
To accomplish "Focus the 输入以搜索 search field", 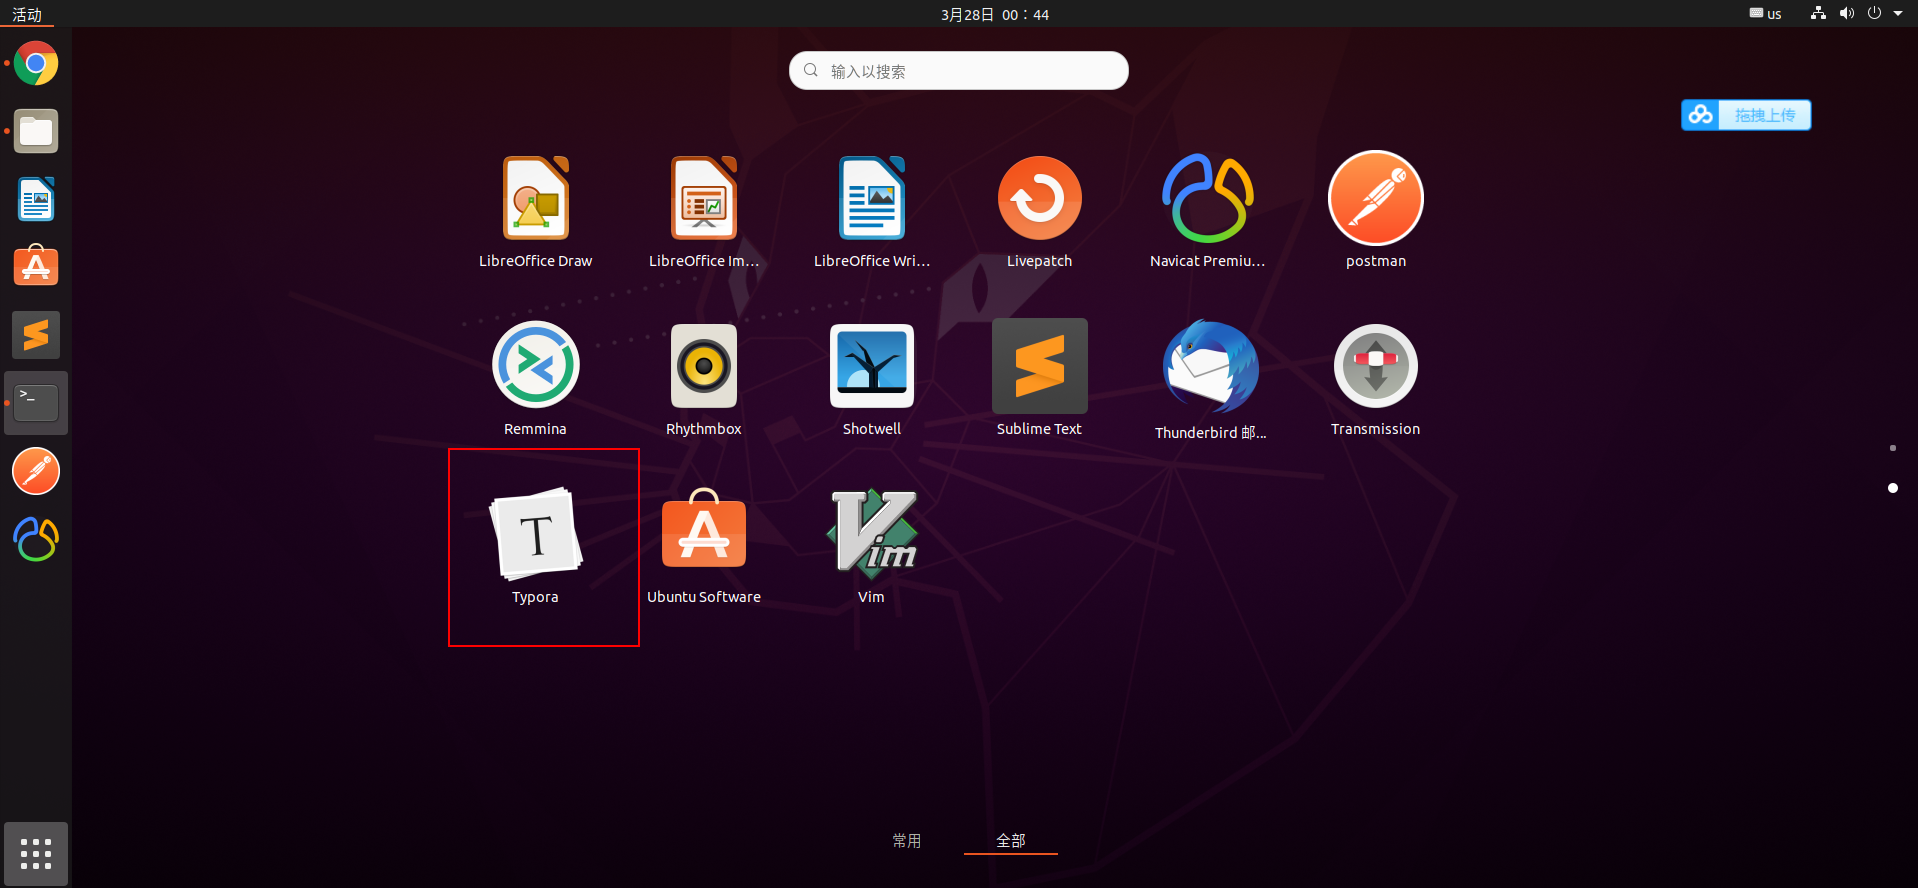I will (959, 71).
